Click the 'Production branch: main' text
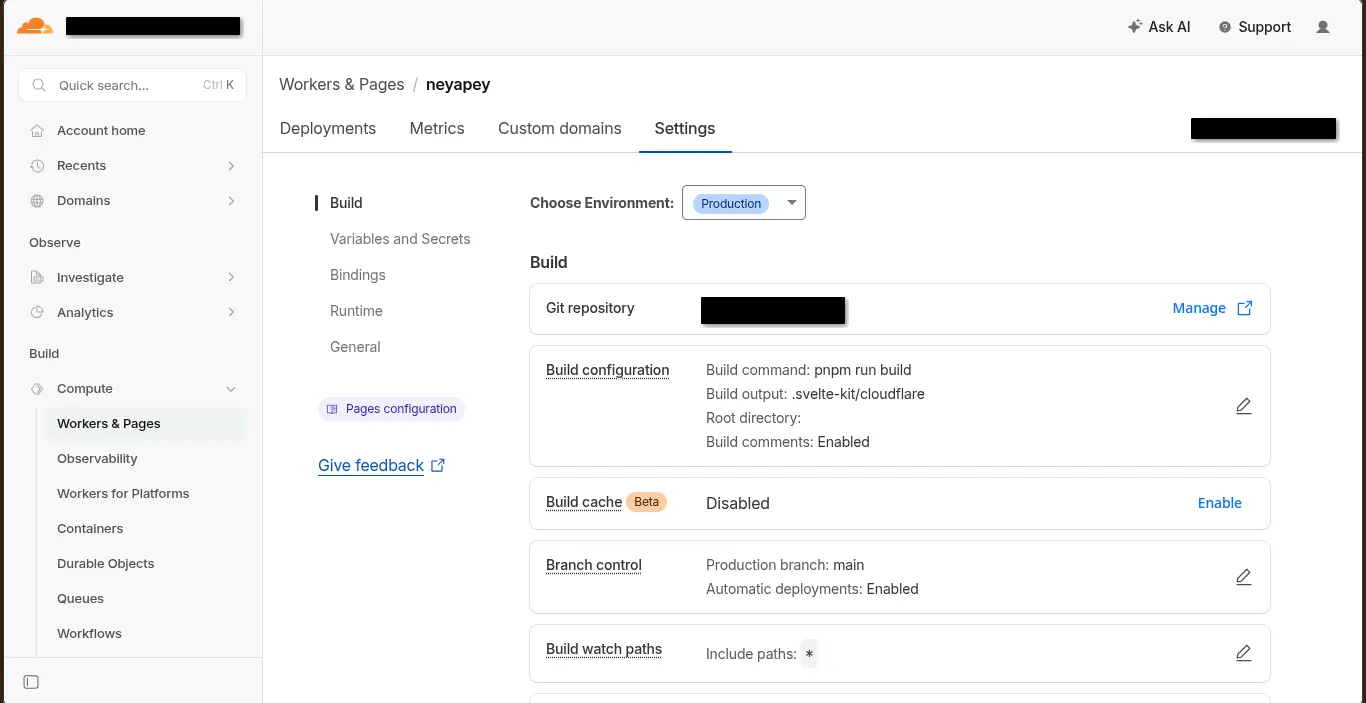This screenshot has height=703, width=1366. tap(785, 565)
